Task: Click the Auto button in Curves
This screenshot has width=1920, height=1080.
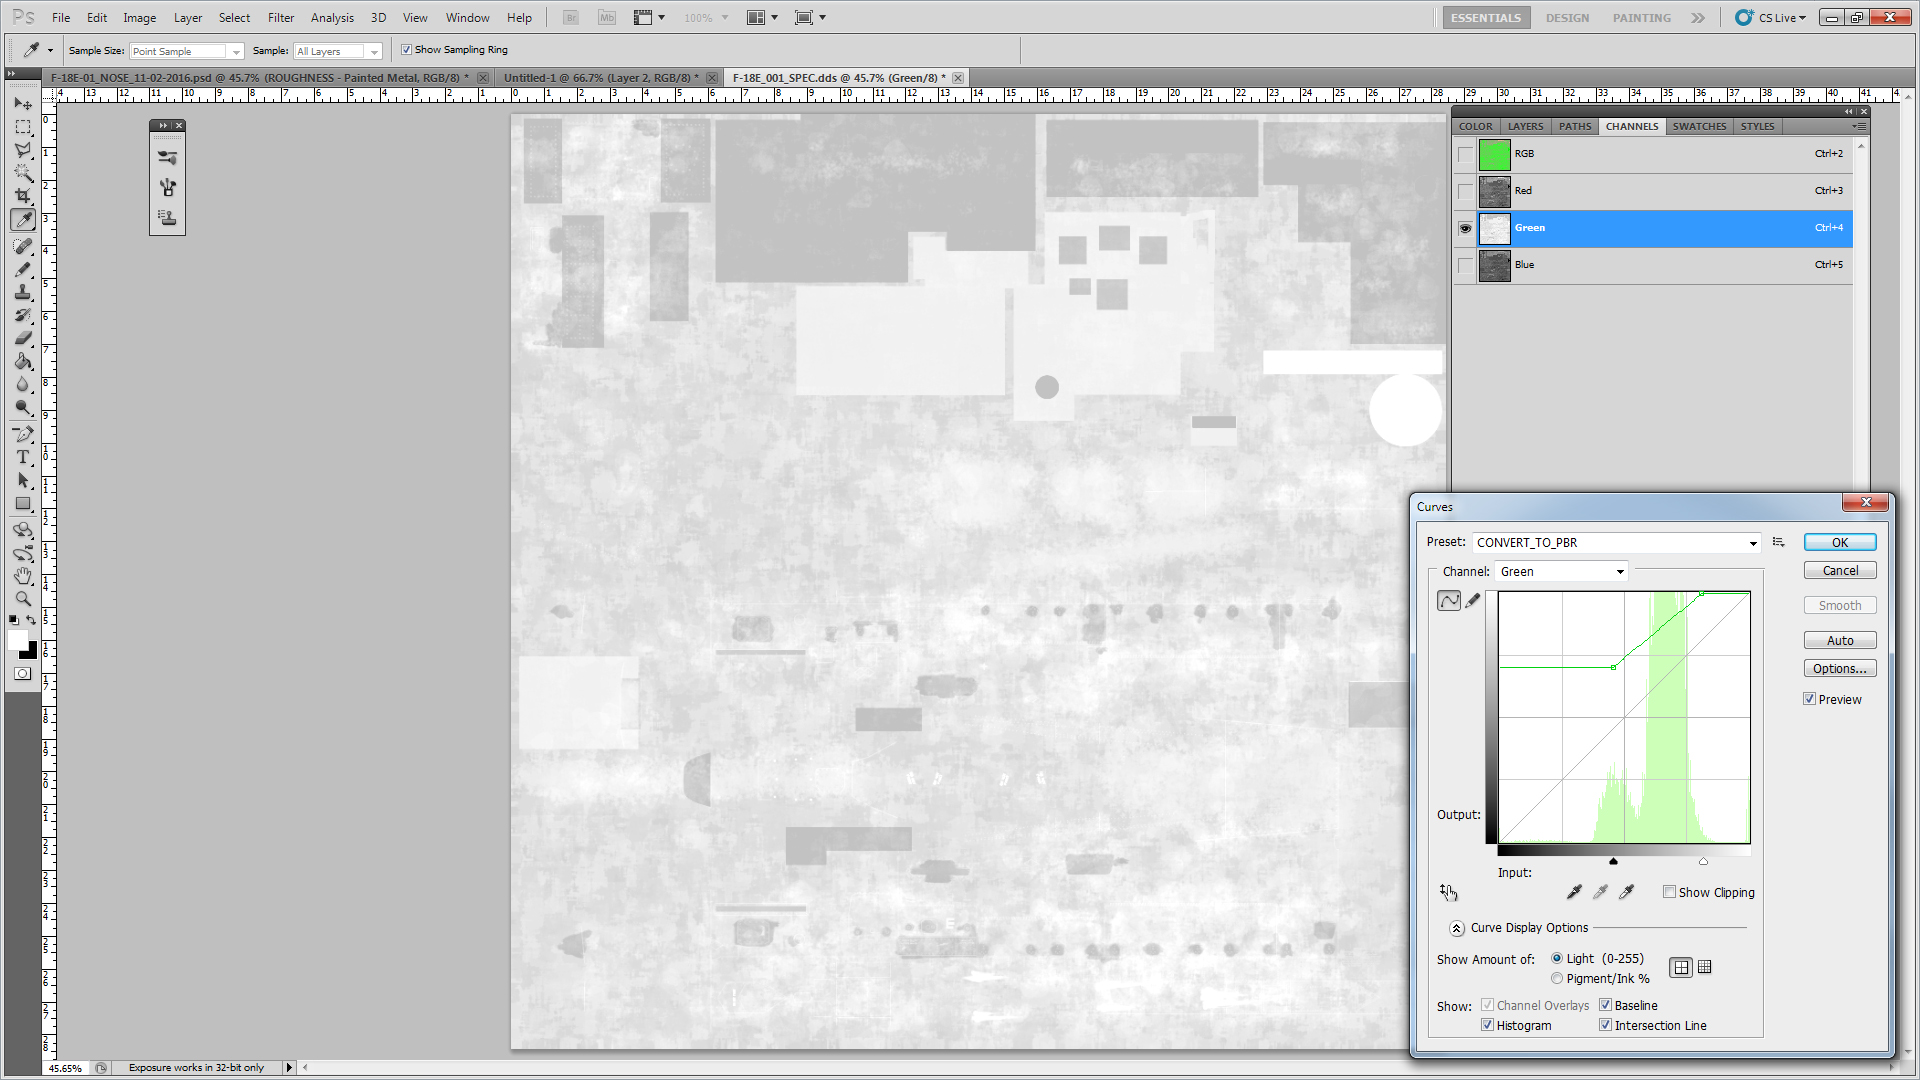Action: 1840,641
